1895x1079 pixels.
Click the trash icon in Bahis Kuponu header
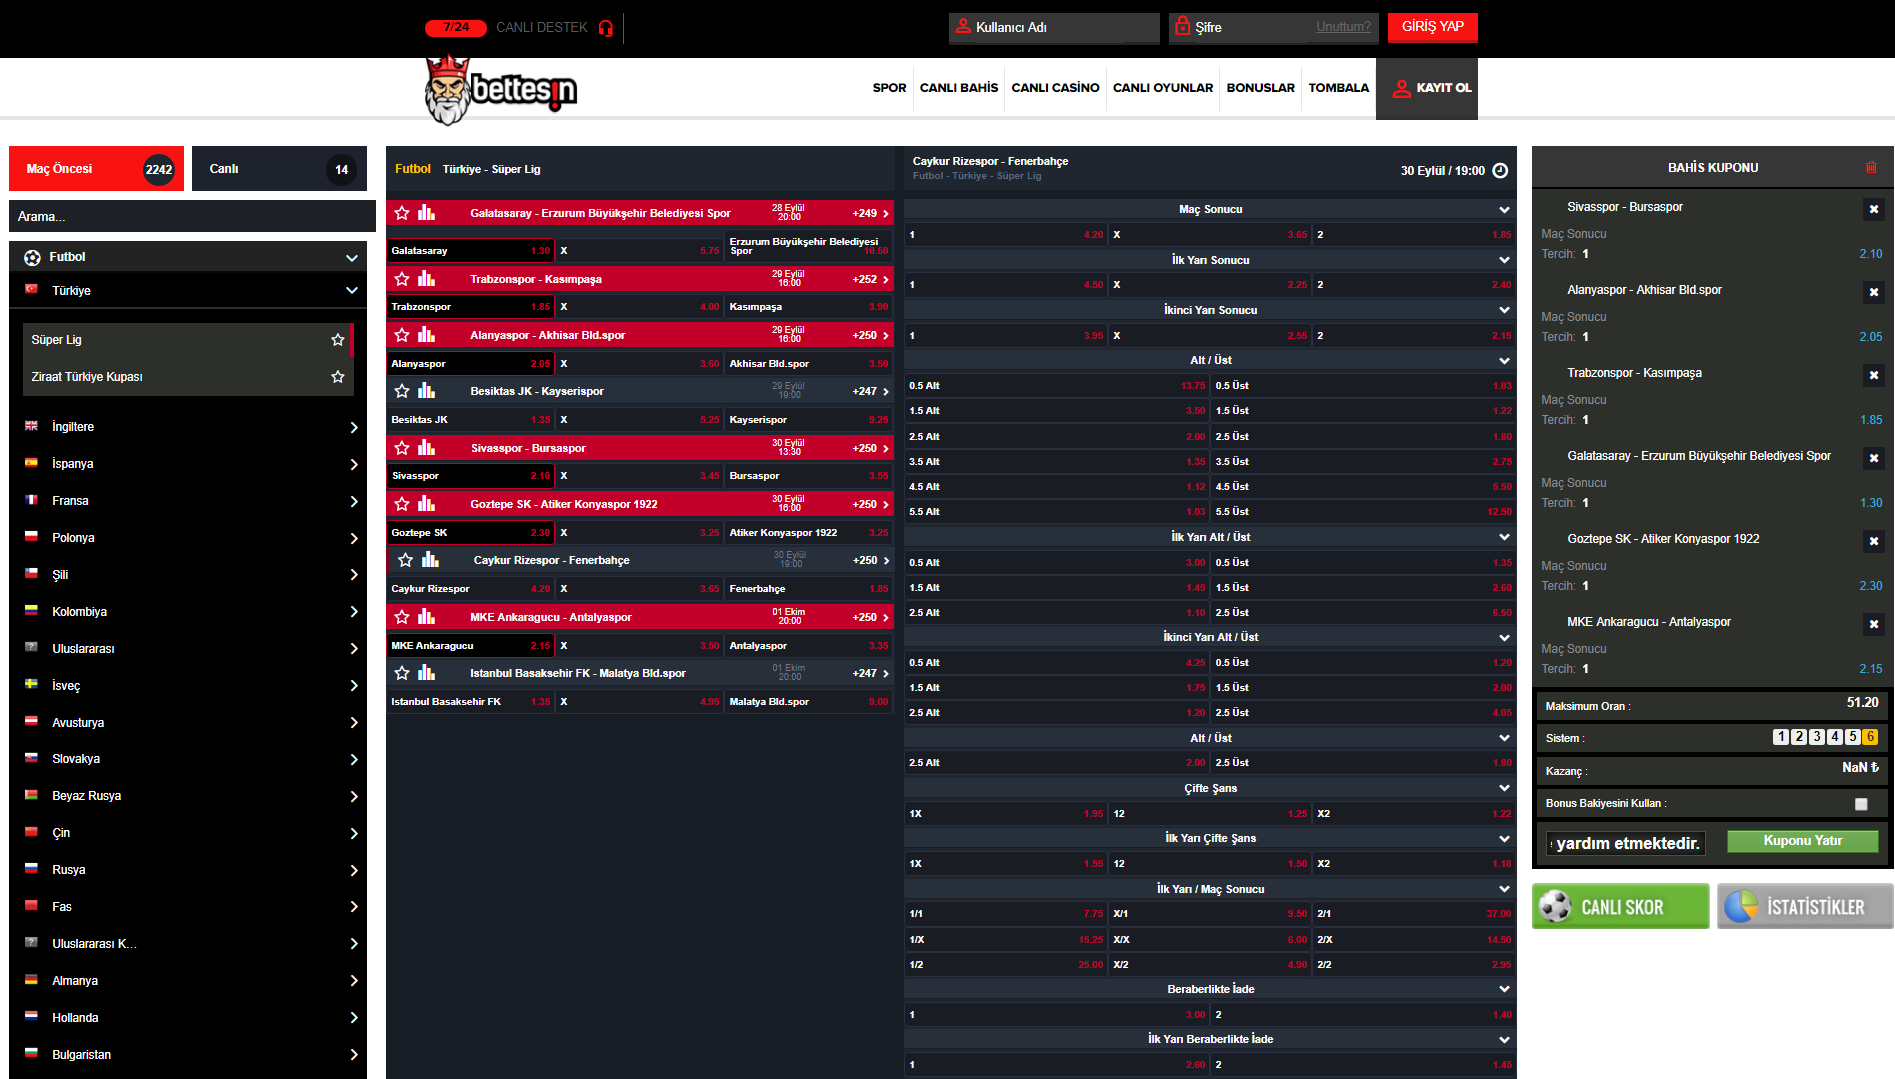pyautogui.click(x=1871, y=168)
